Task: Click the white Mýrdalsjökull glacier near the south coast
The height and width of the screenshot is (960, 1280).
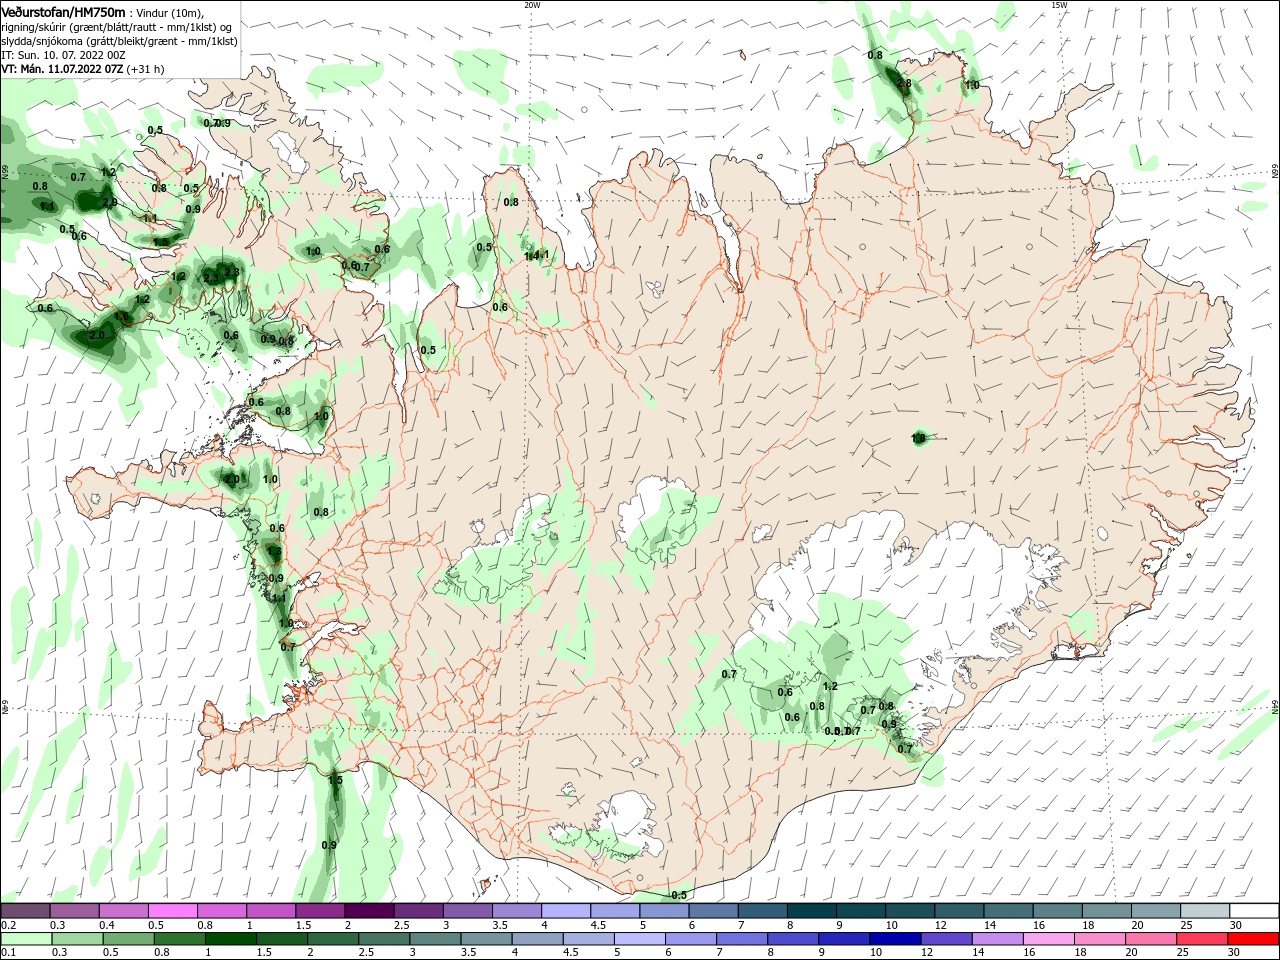Action: click(628, 822)
